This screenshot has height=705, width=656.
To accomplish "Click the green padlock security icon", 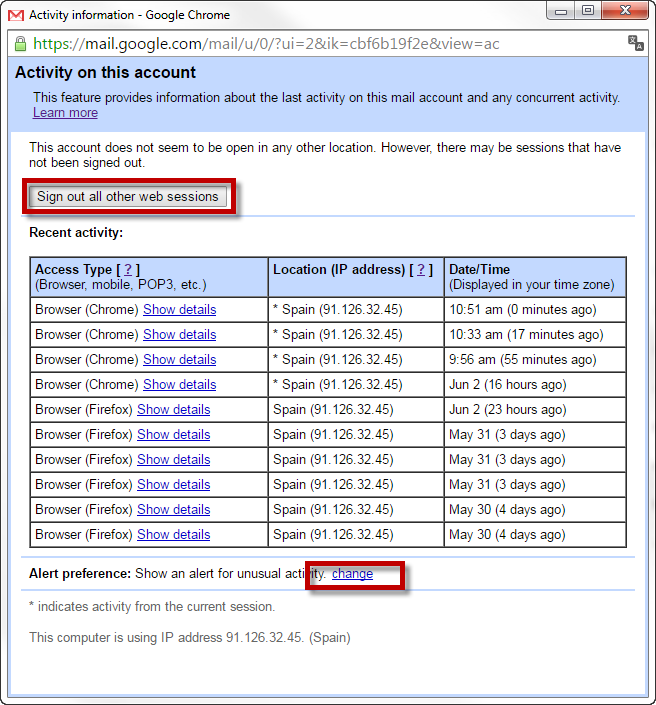I will pos(20,44).
